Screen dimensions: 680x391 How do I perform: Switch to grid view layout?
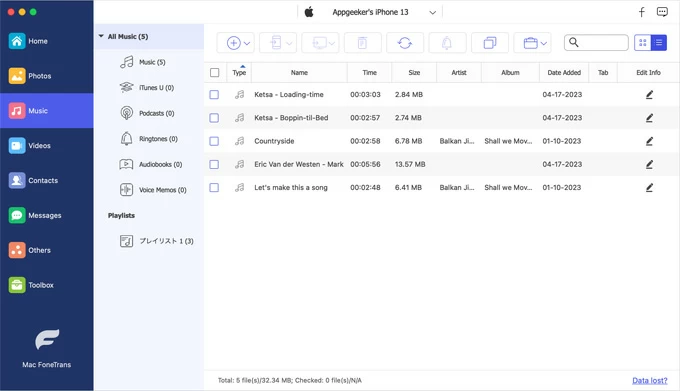[643, 42]
